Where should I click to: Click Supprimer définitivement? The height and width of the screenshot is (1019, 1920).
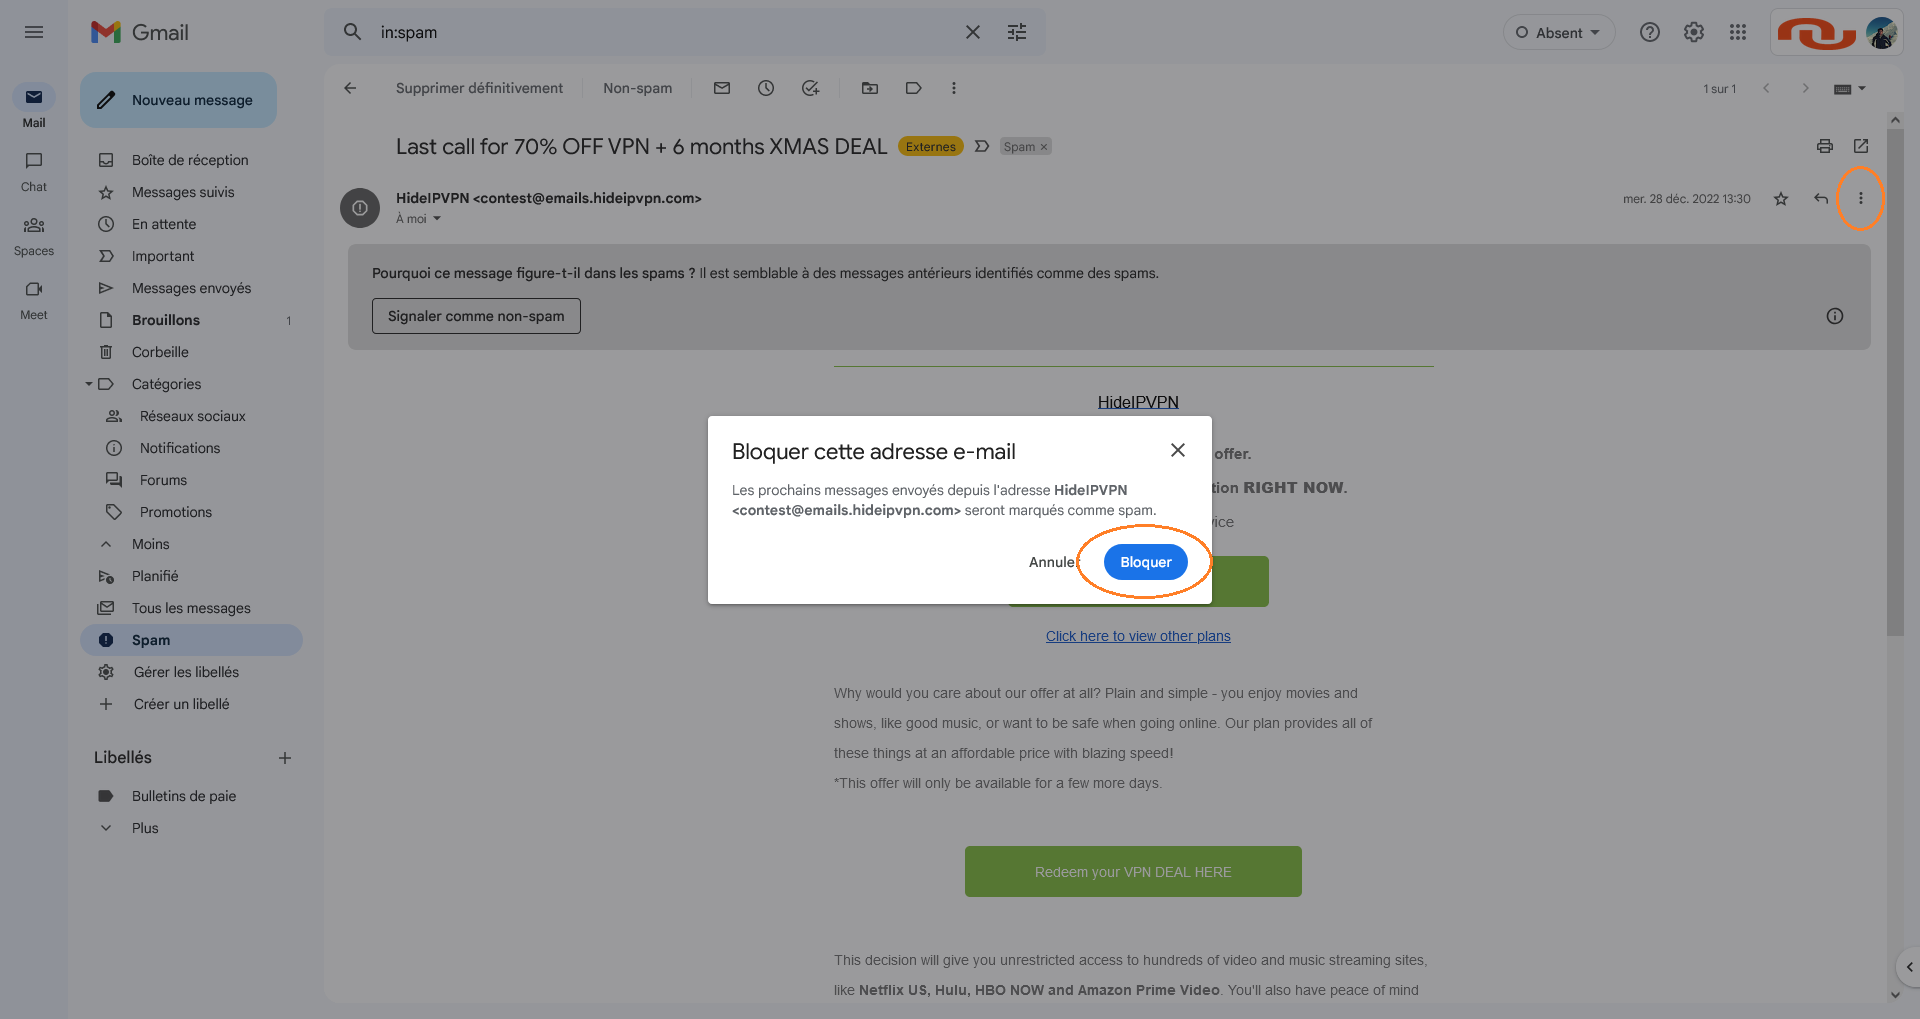point(479,88)
